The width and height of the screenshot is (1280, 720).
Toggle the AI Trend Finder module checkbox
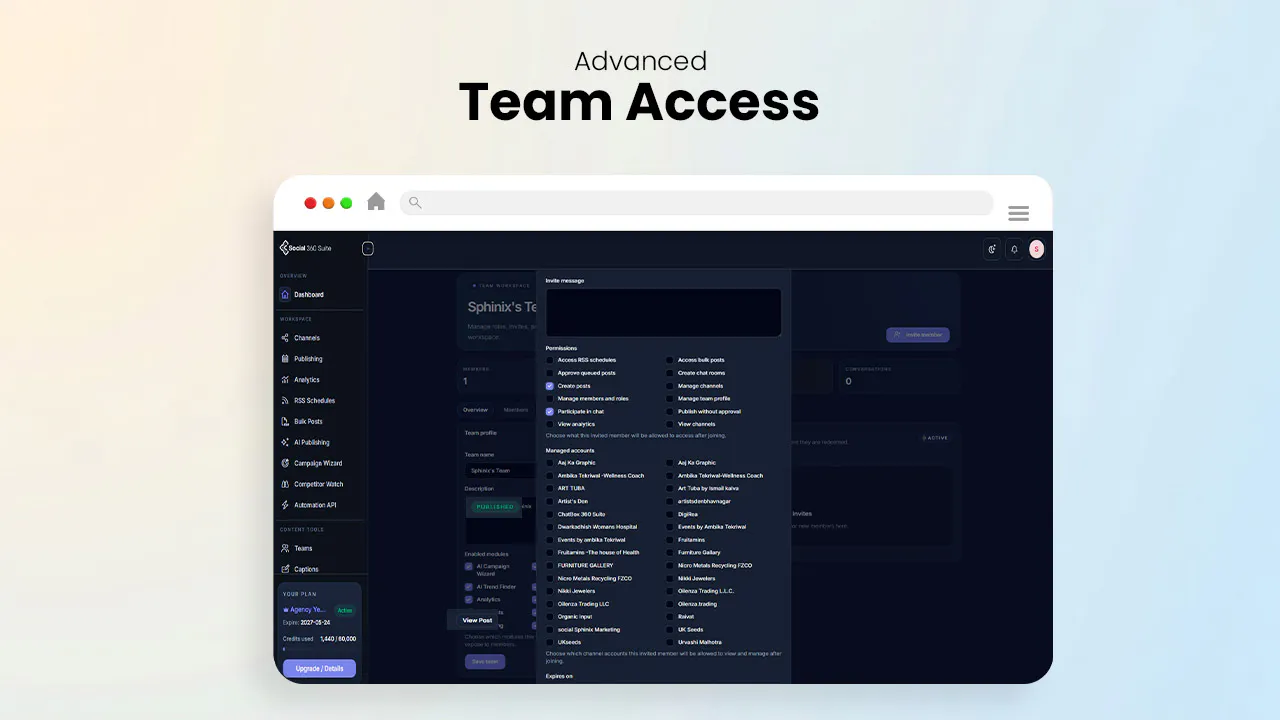469,587
